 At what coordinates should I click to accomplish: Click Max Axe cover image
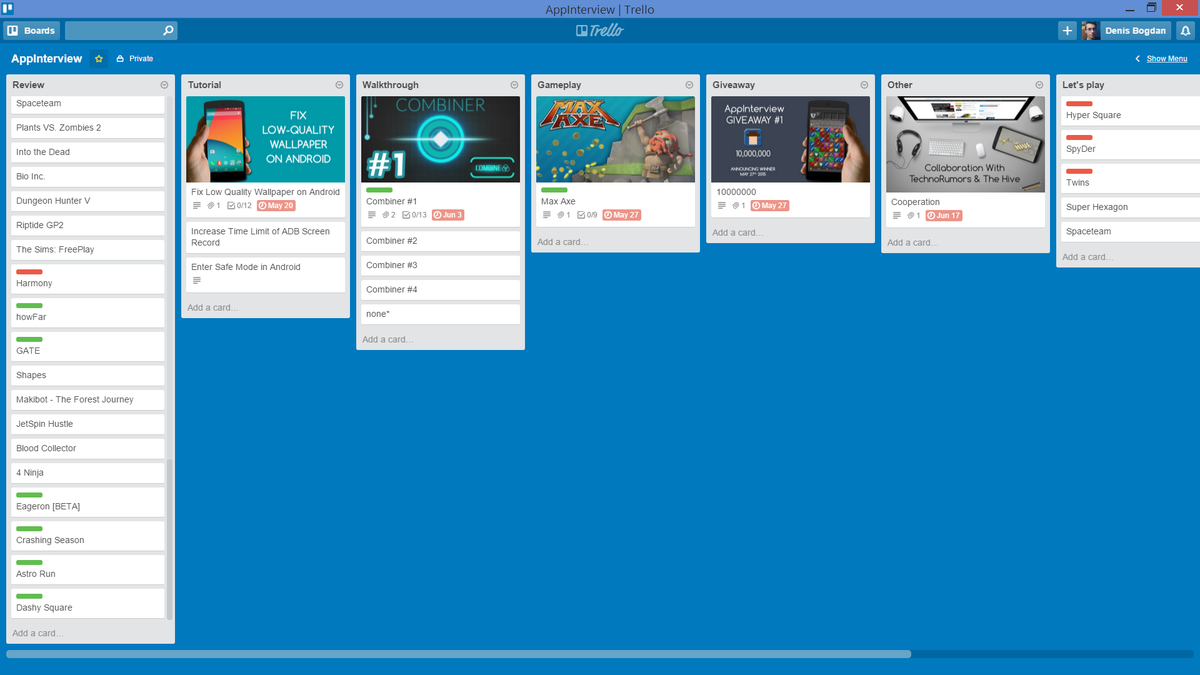(615, 139)
